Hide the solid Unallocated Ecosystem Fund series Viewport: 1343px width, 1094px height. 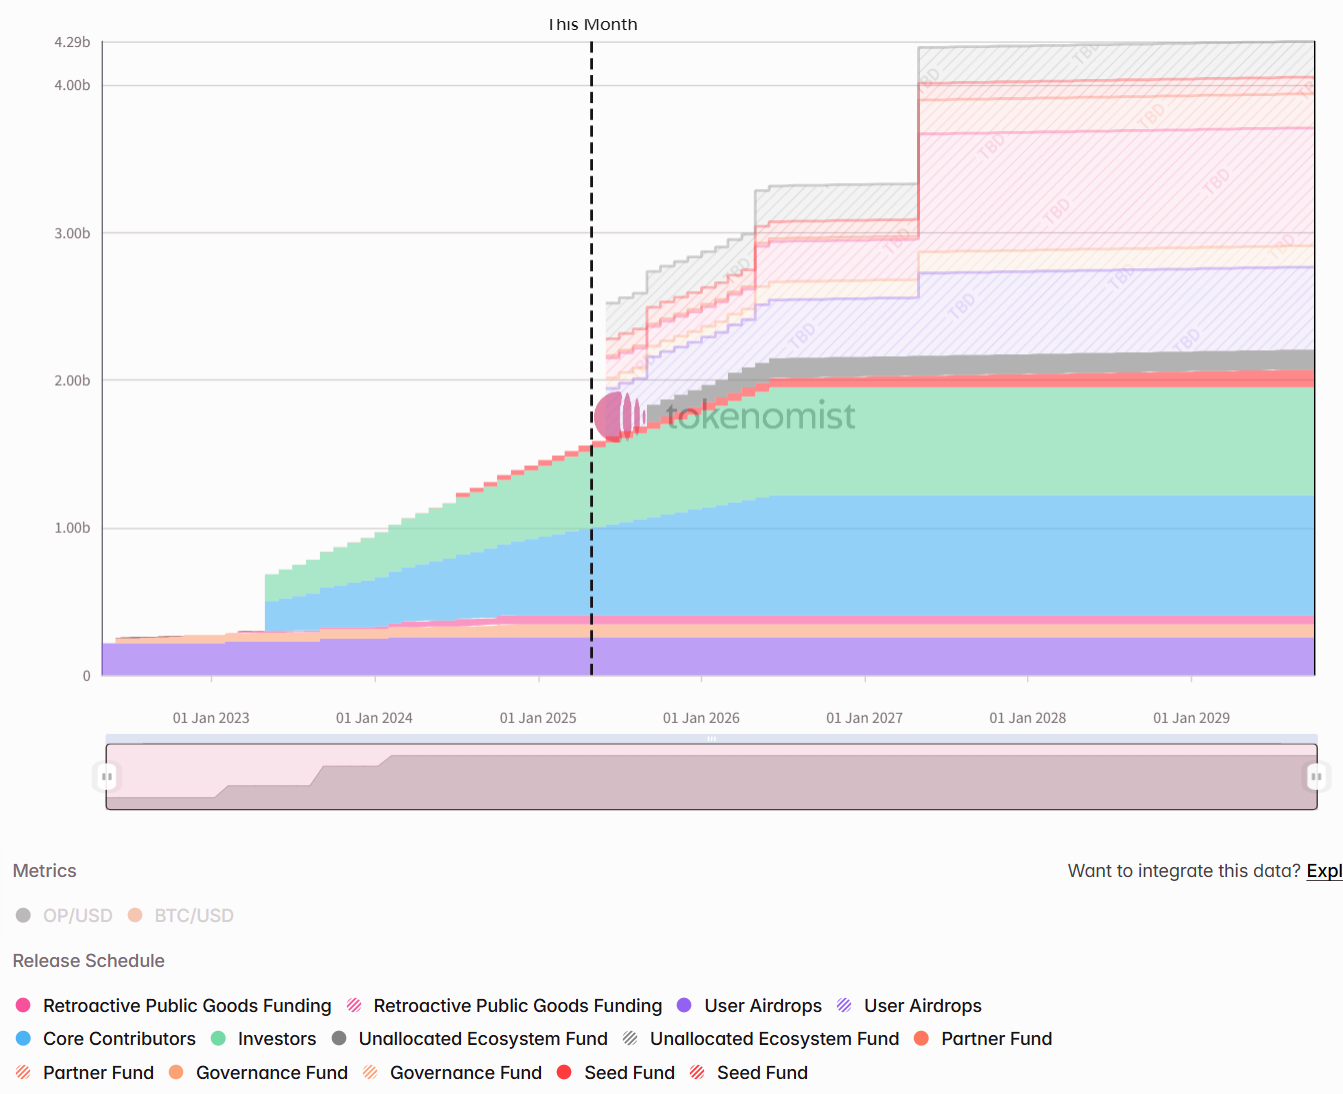point(483,1038)
